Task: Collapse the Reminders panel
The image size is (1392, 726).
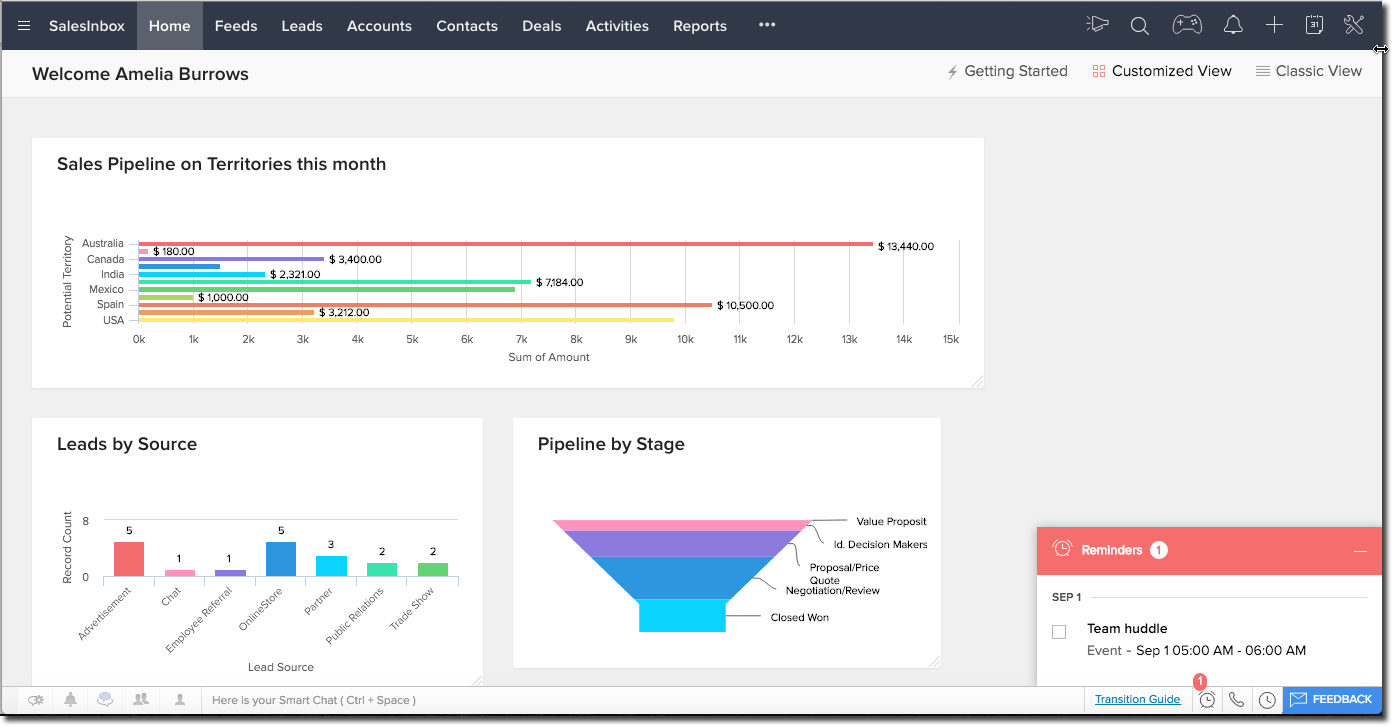Action: [x=1361, y=550]
